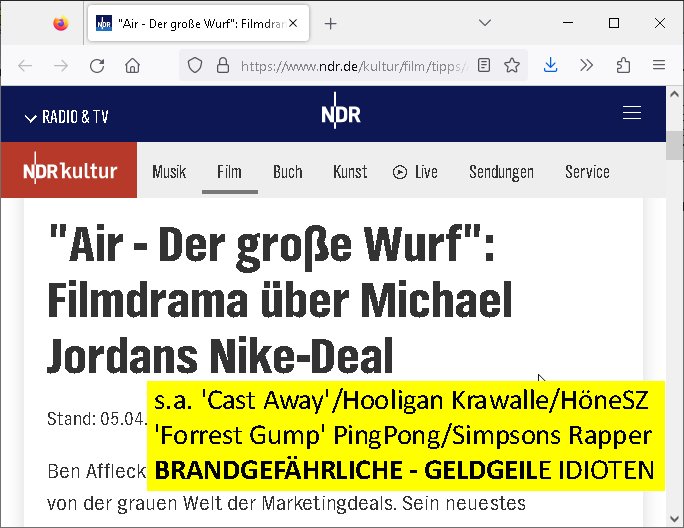Click the "Air - Der große Wurf" headline

[280, 300]
